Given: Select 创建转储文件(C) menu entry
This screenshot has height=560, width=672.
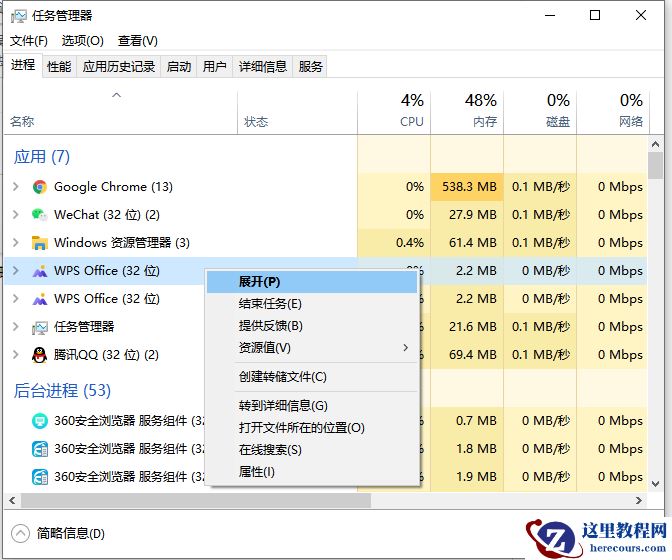Looking at the screenshot, I should coord(312,377).
